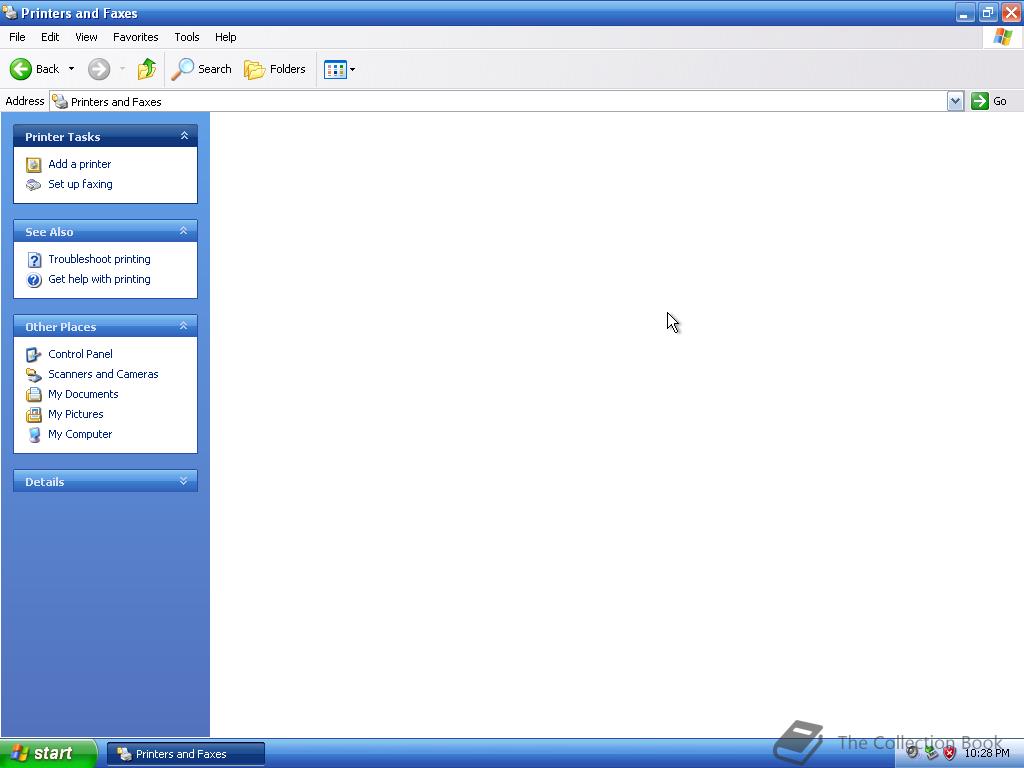Screen dimensions: 1024x768
Task: Click the green Go arrow icon
Action: point(980,101)
